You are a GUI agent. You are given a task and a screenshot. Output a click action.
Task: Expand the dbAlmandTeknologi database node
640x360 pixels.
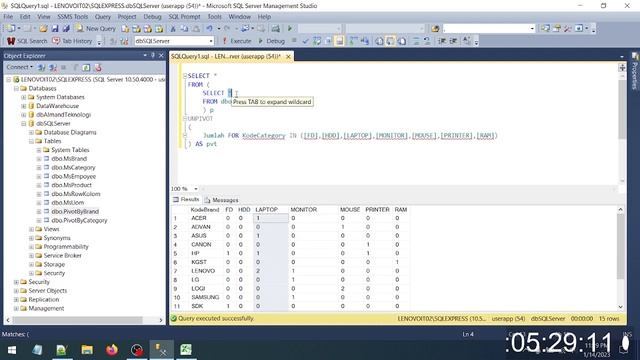click(x=24, y=115)
